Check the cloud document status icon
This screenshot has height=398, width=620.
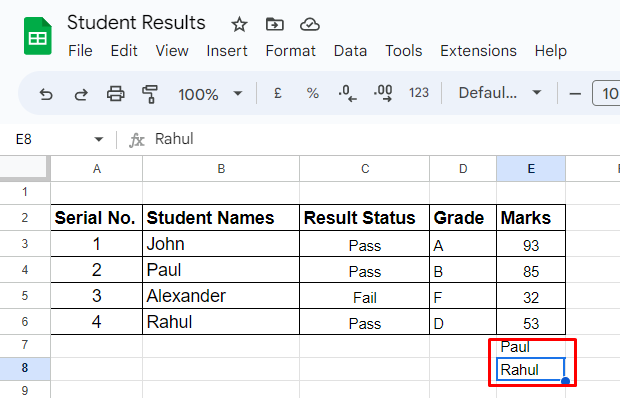point(310,25)
